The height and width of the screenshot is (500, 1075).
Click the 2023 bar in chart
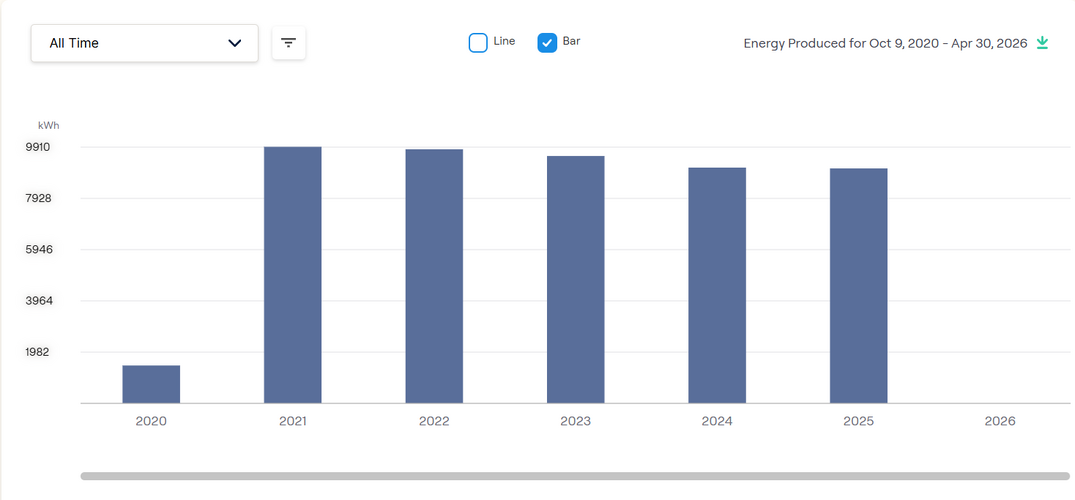coord(575,280)
